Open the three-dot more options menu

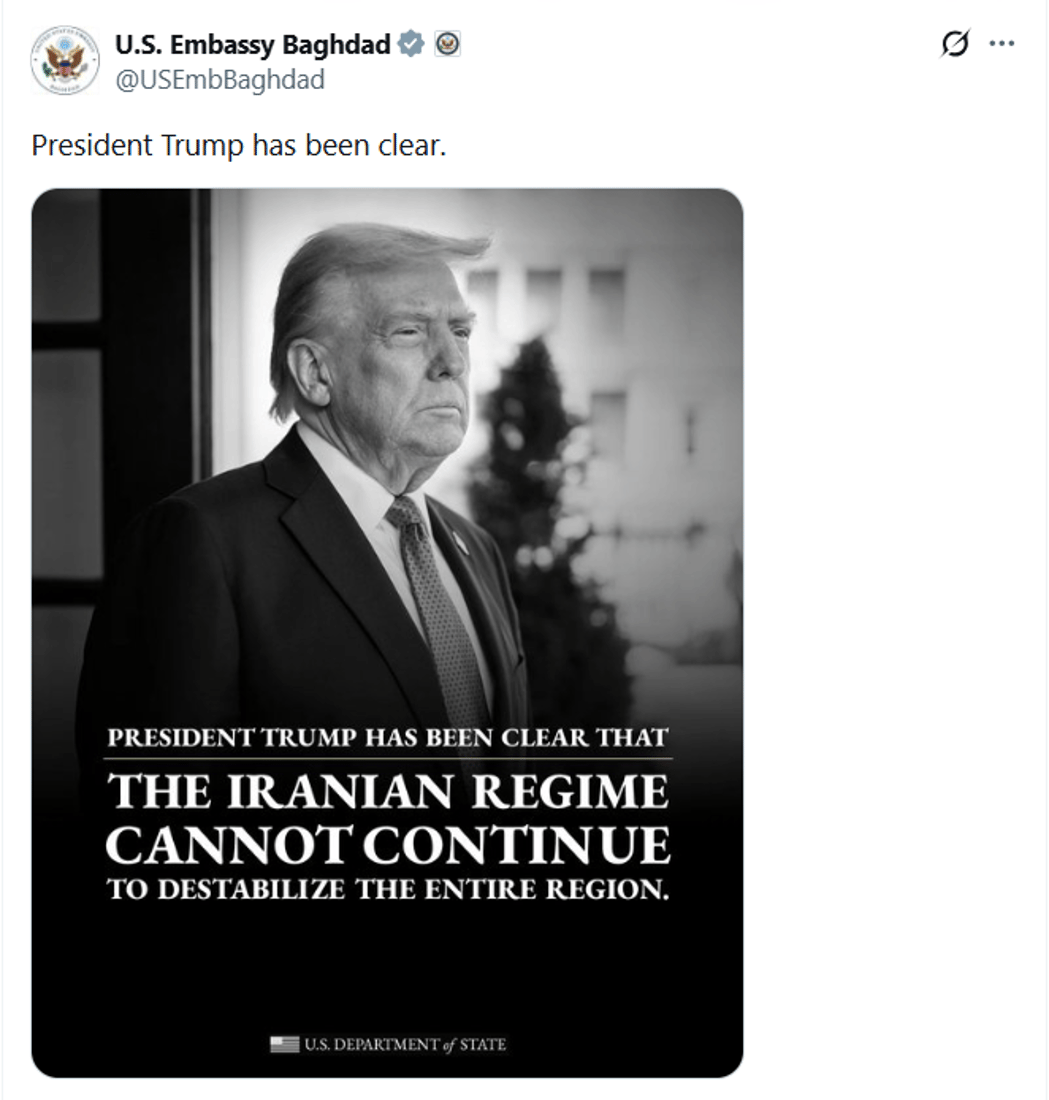tap(1002, 44)
